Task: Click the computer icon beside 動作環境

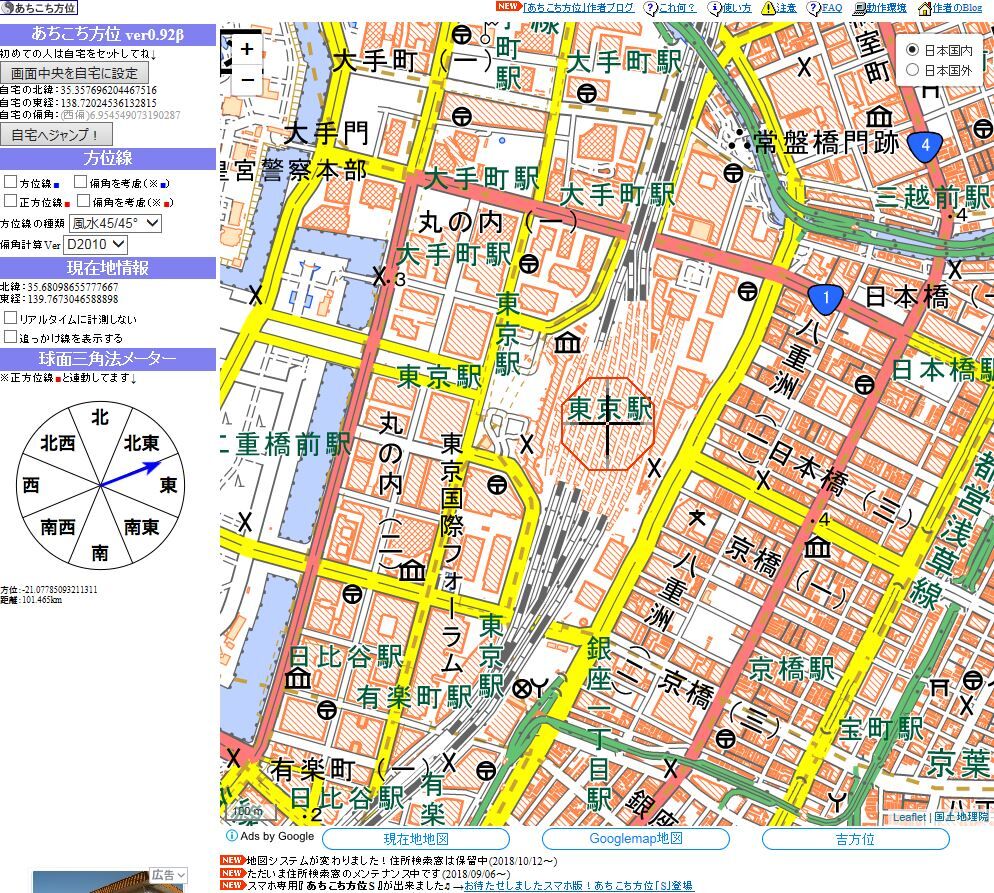Action: coord(860,8)
